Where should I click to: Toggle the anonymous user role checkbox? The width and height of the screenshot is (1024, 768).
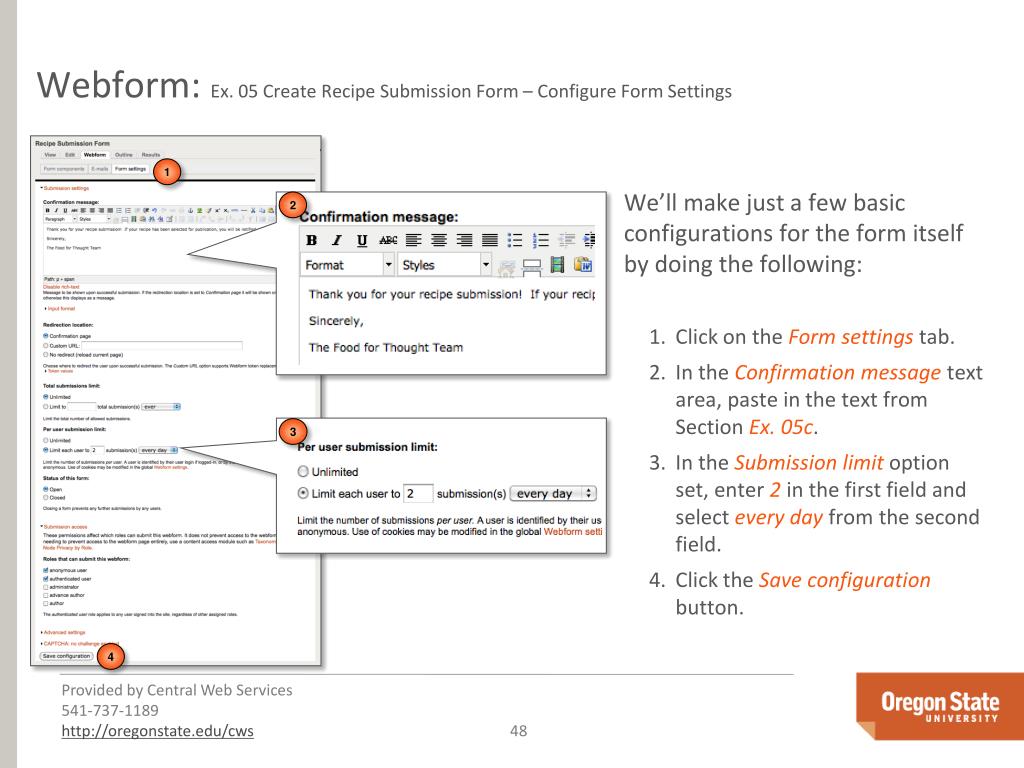coord(46,570)
